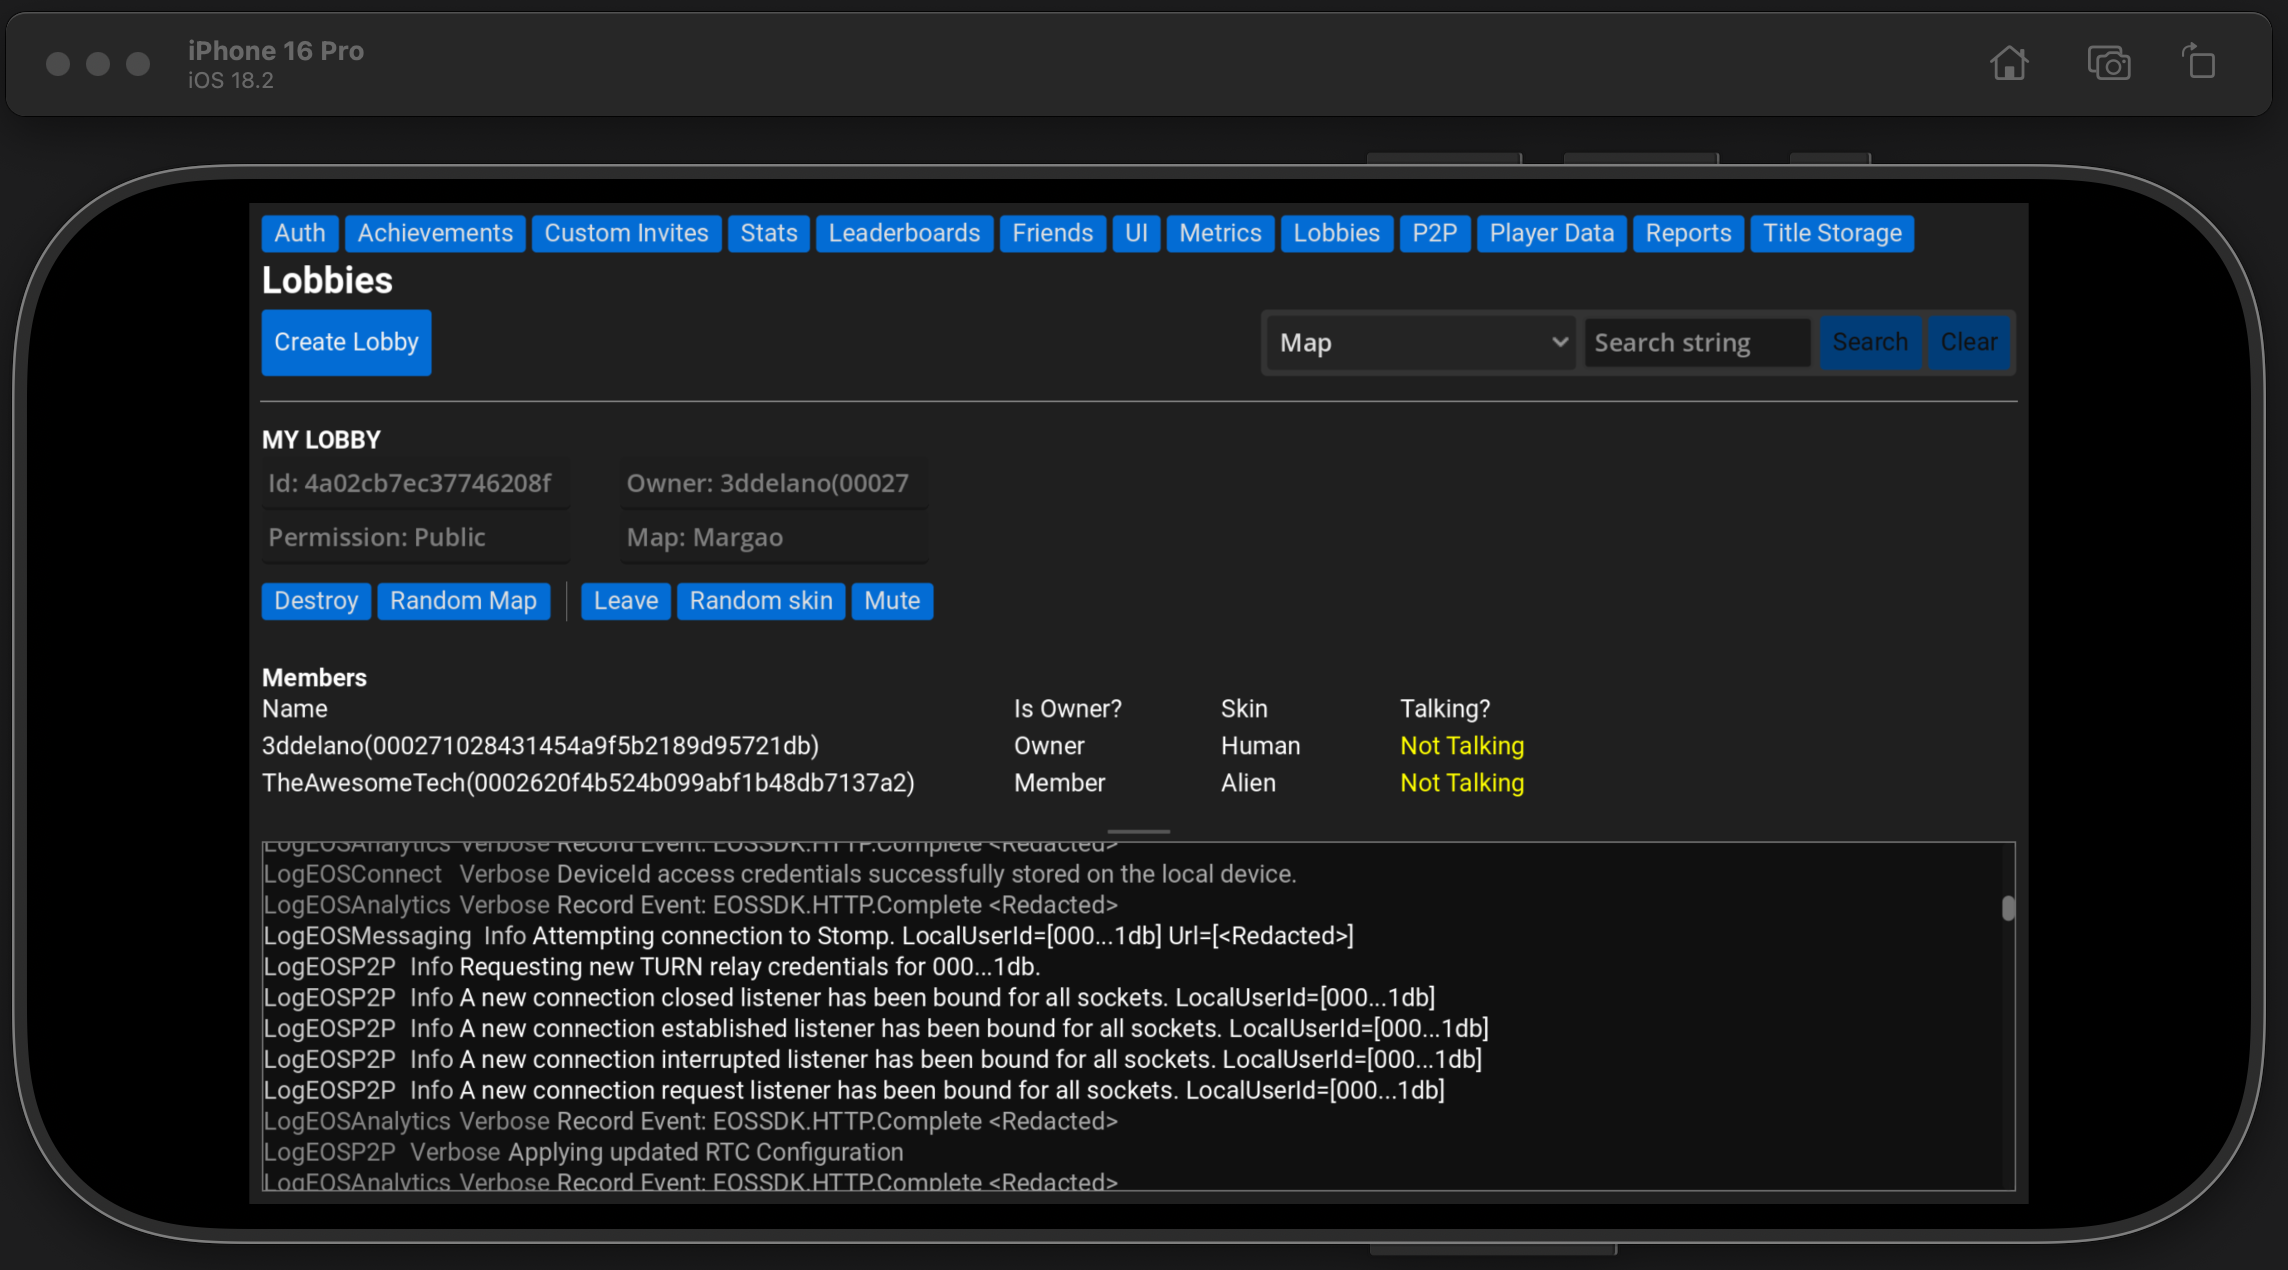Apply a Random skin
This screenshot has width=2288, height=1270.
click(x=760, y=601)
